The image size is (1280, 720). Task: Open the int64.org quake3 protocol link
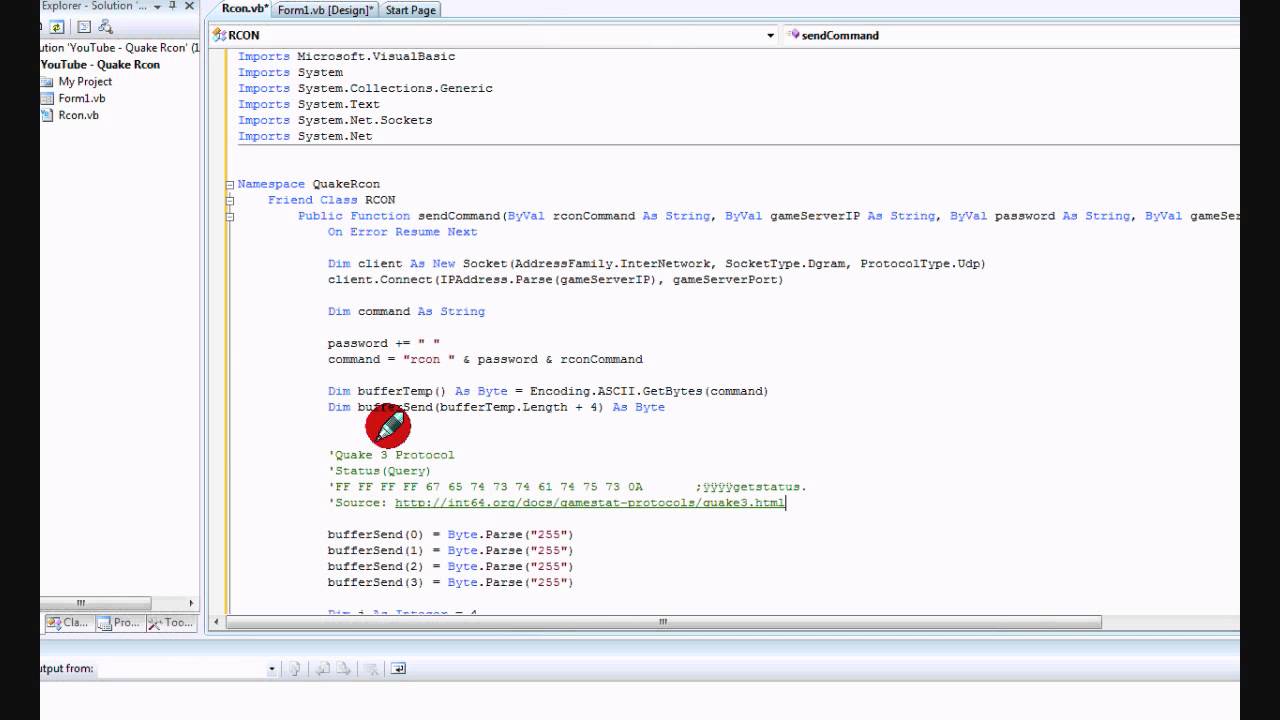(590, 503)
